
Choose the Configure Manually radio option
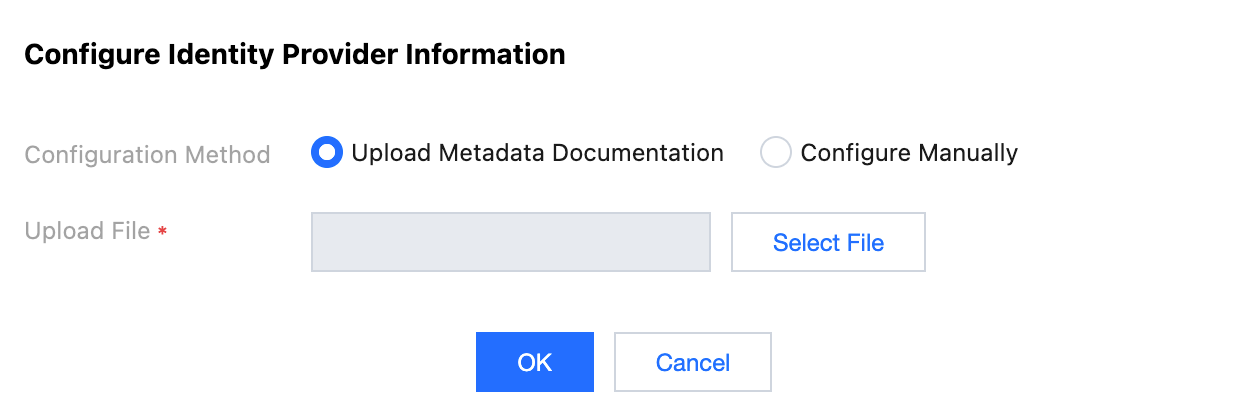click(x=776, y=153)
